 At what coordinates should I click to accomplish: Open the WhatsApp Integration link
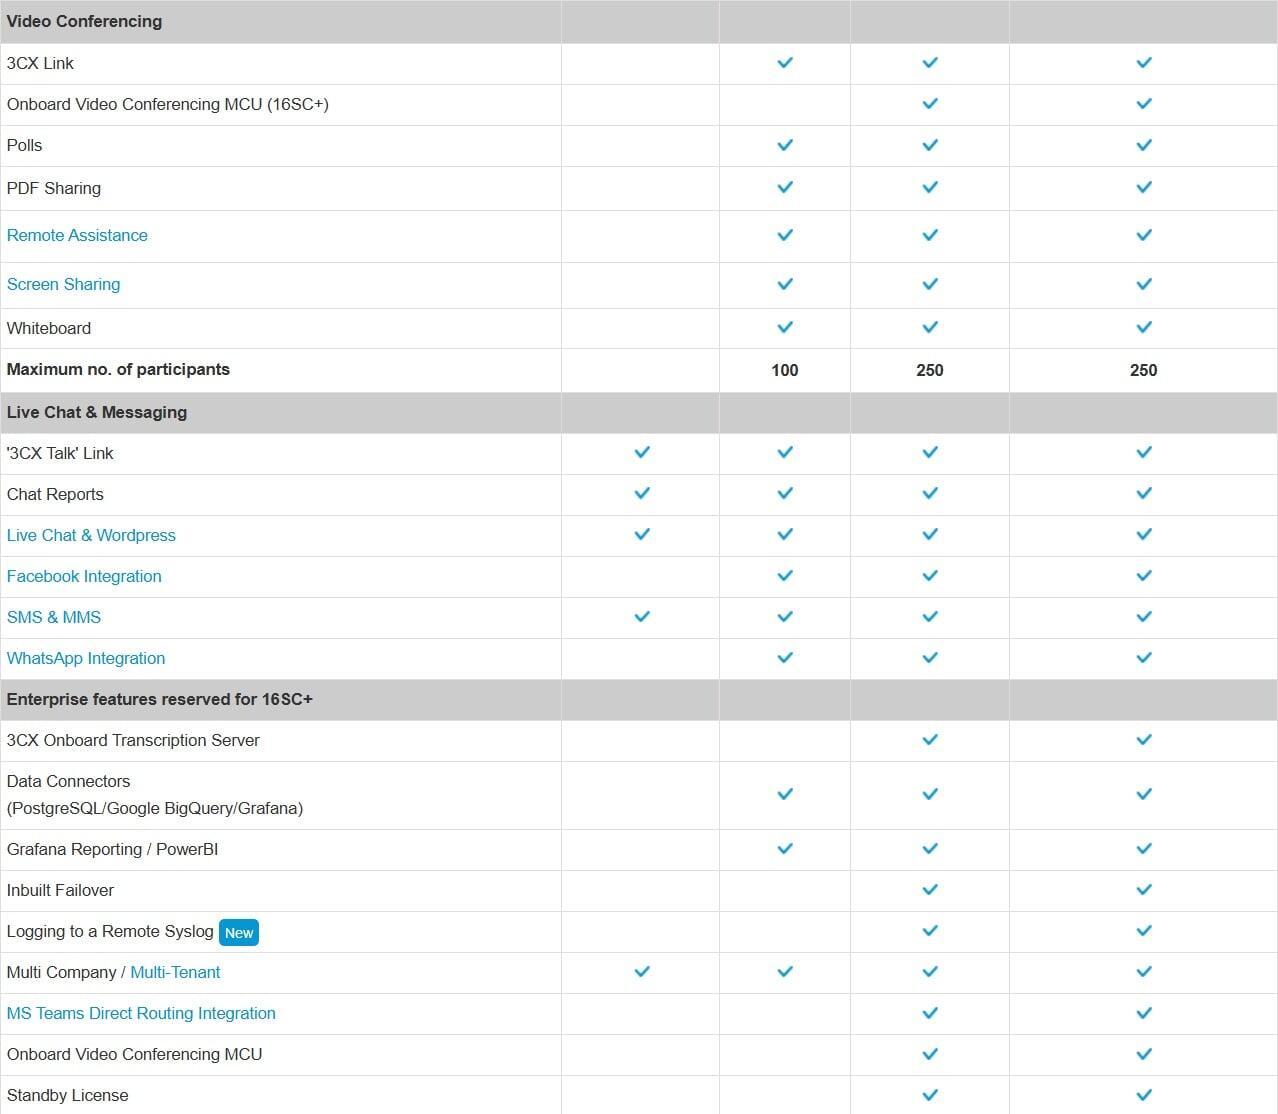[x=86, y=659]
